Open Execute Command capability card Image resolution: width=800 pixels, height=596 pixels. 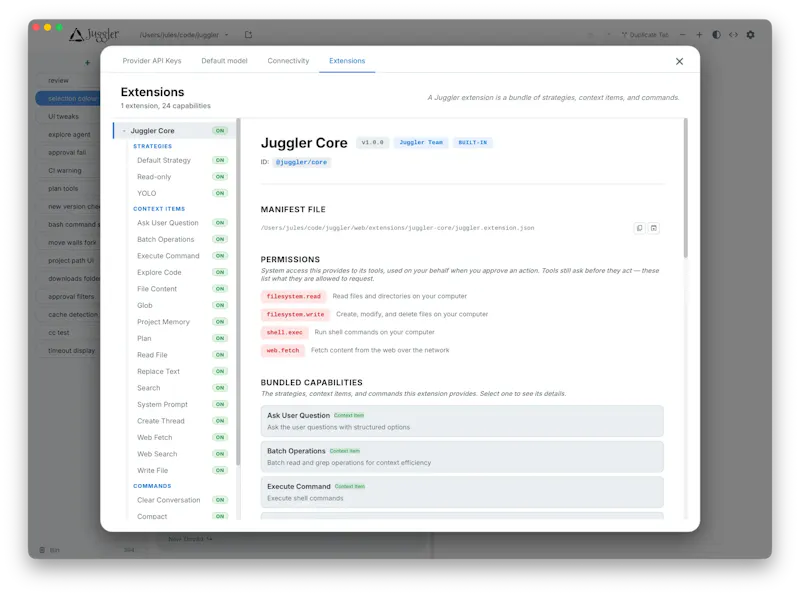click(462, 492)
